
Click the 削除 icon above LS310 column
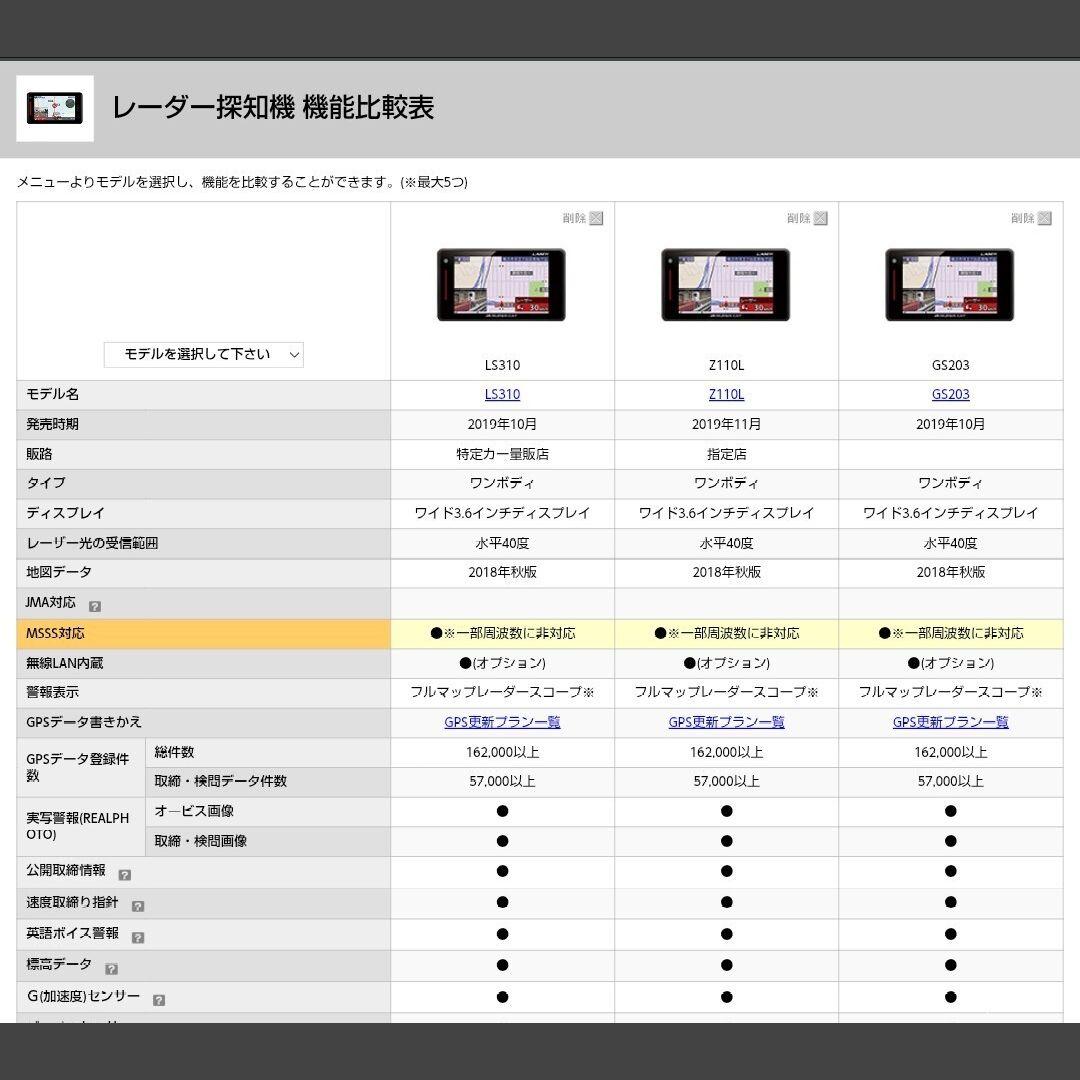[596, 218]
